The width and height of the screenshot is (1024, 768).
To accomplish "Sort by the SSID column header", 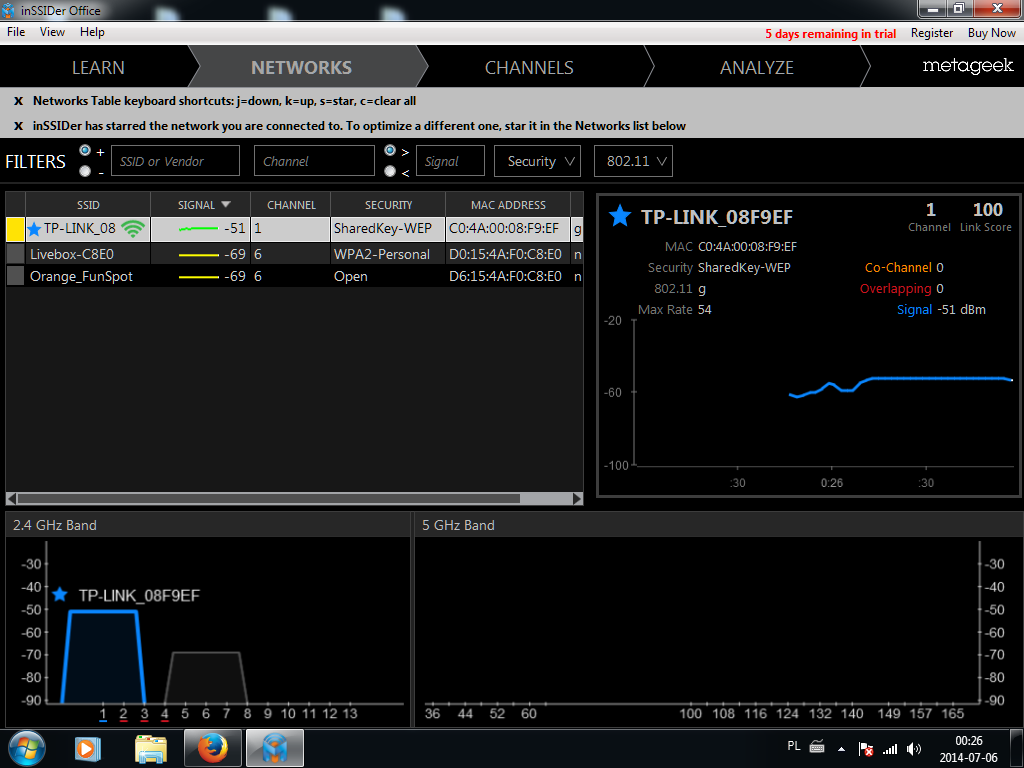I will (x=88, y=204).
